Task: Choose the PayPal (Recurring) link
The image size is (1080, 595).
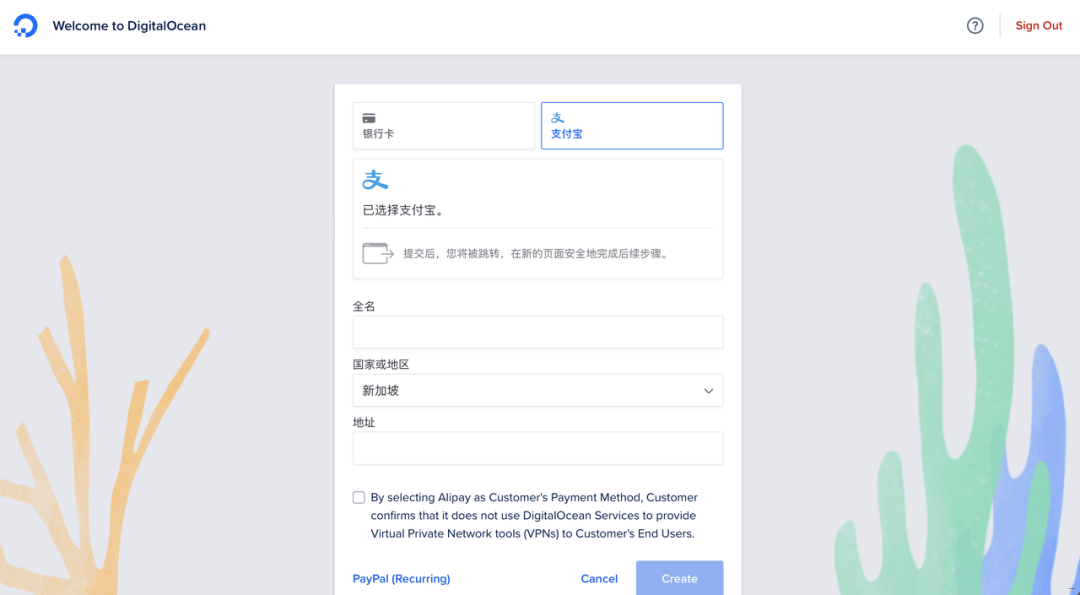Action: (x=401, y=579)
